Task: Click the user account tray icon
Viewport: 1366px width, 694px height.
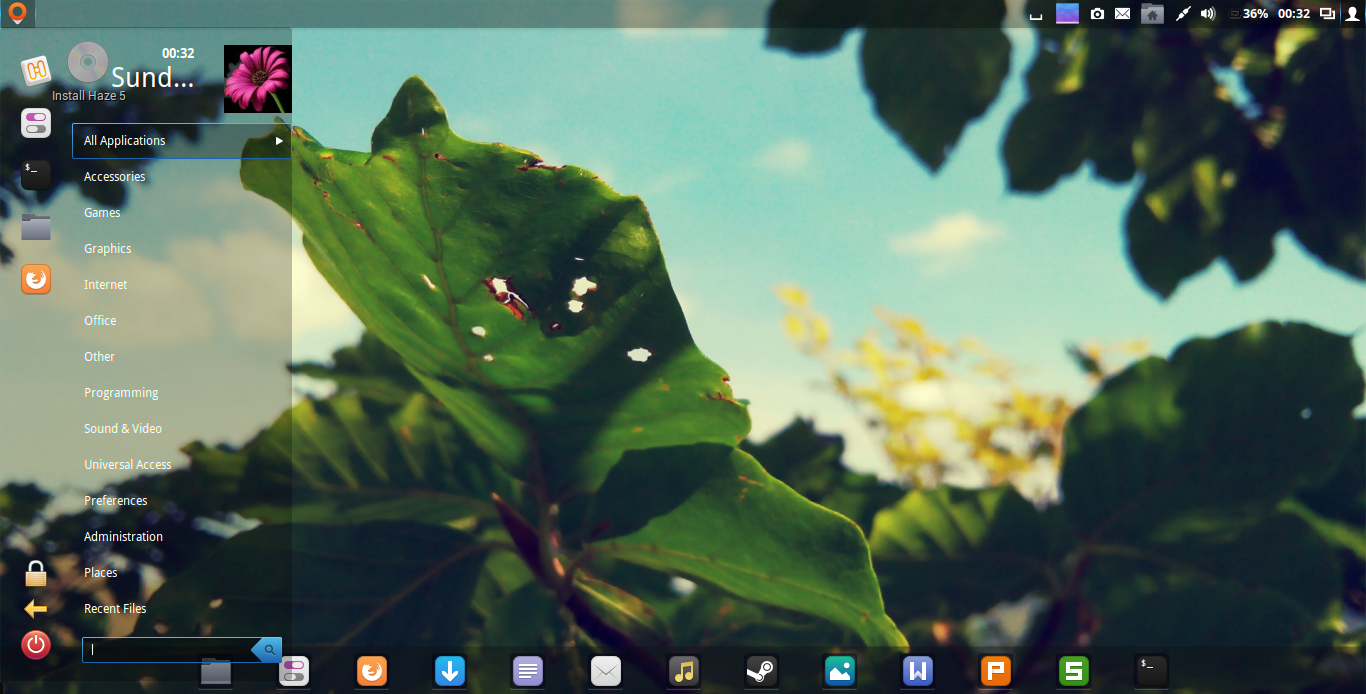Action: click(1353, 14)
